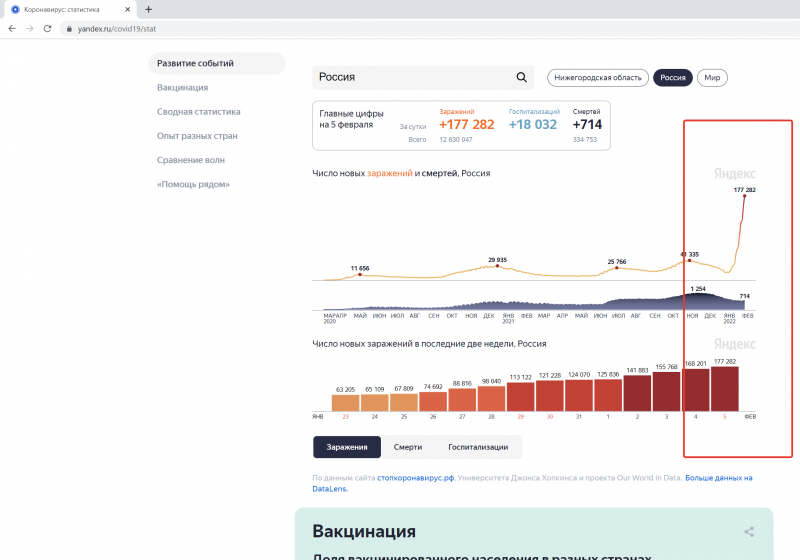This screenshot has width=800, height=560.
Task: Click the bar labeled 124 070
Action: (x=579, y=395)
